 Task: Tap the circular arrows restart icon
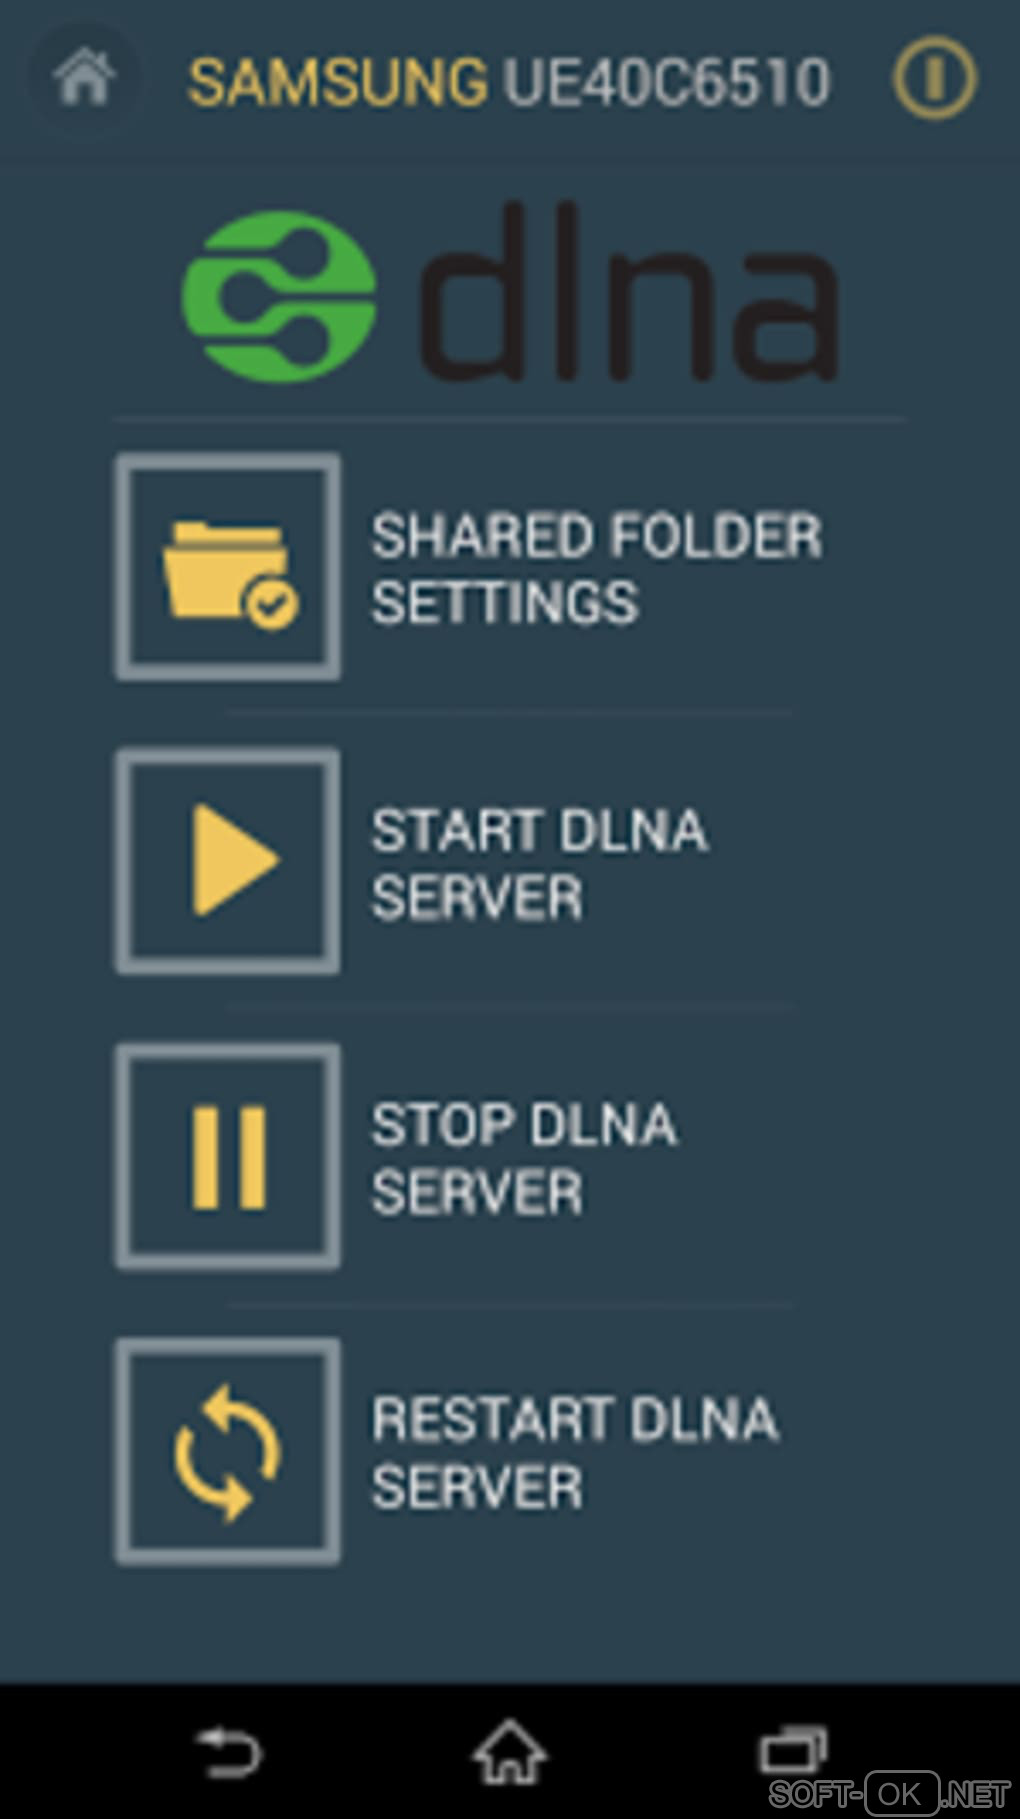[x=228, y=1452]
